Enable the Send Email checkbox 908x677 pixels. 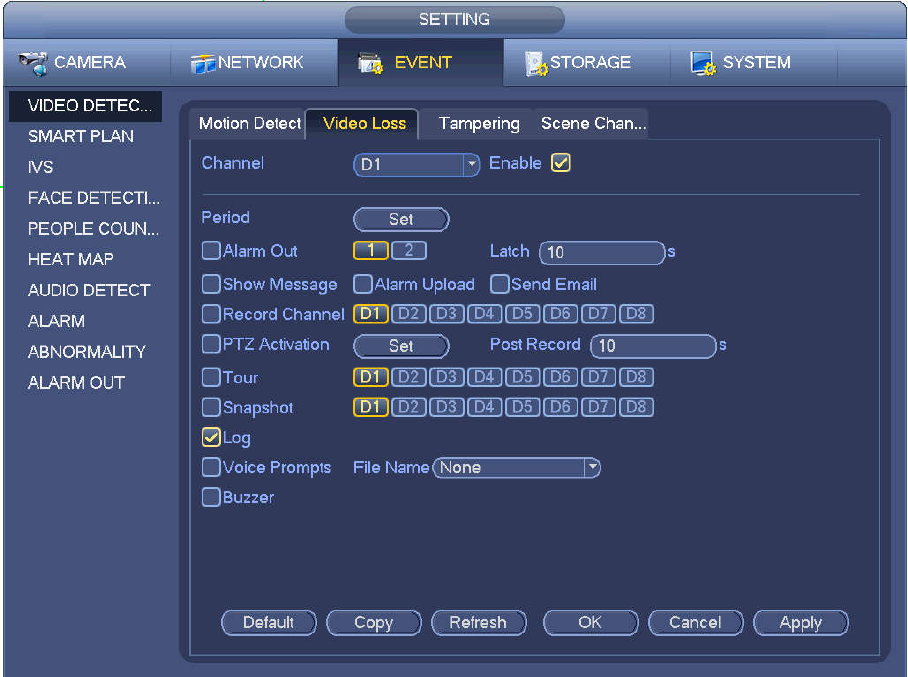(x=499, y=284)
